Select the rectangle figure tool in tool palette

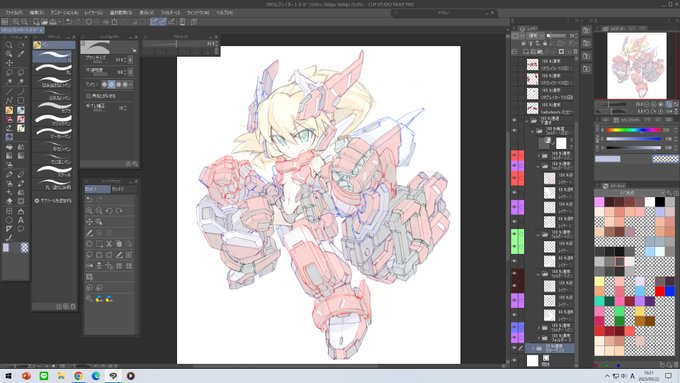click(20, 100)
